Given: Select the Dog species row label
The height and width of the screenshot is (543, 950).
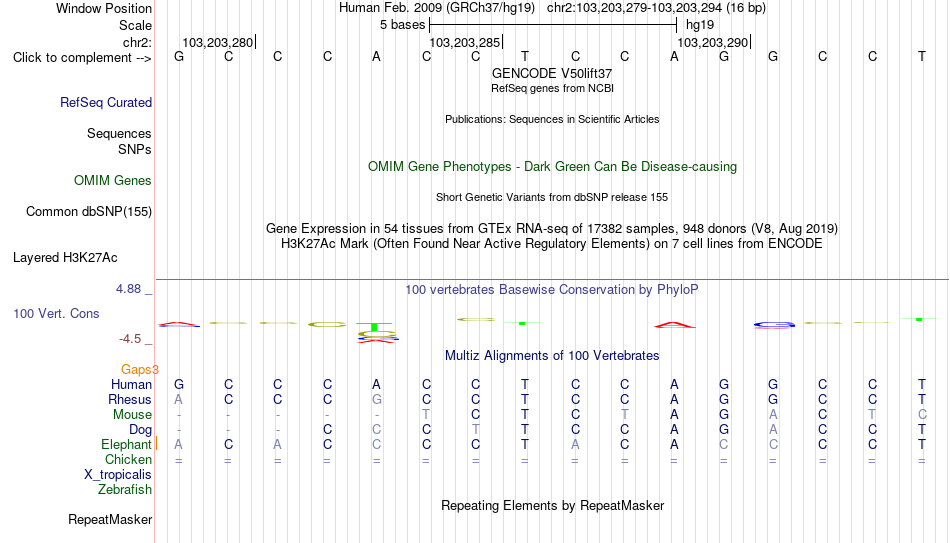Looking at the screenshot, I should [x=141, y=430].
